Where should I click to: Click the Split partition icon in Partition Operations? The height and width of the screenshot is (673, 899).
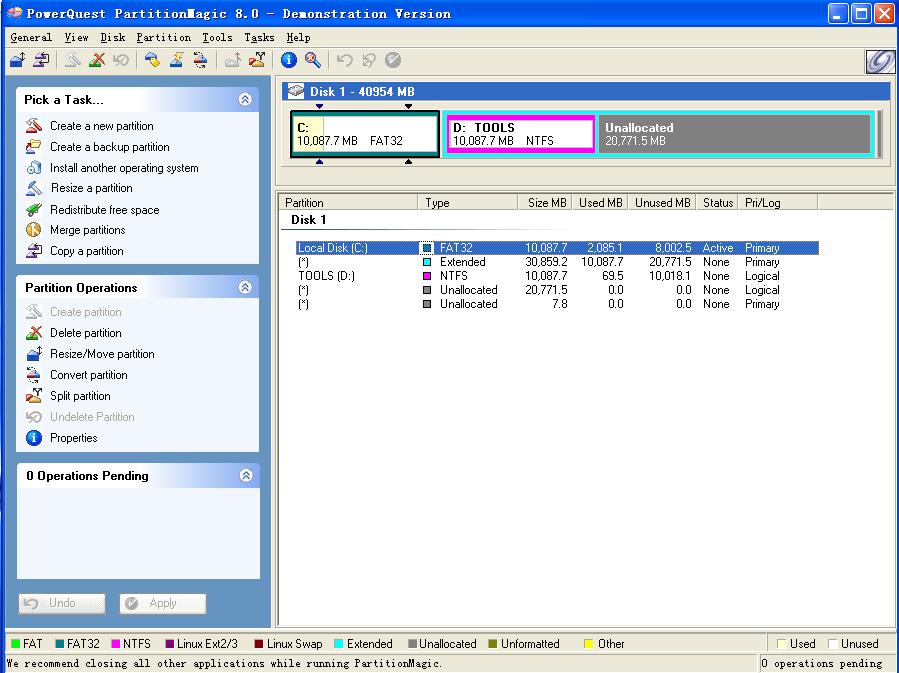click(x=34, y=396)
